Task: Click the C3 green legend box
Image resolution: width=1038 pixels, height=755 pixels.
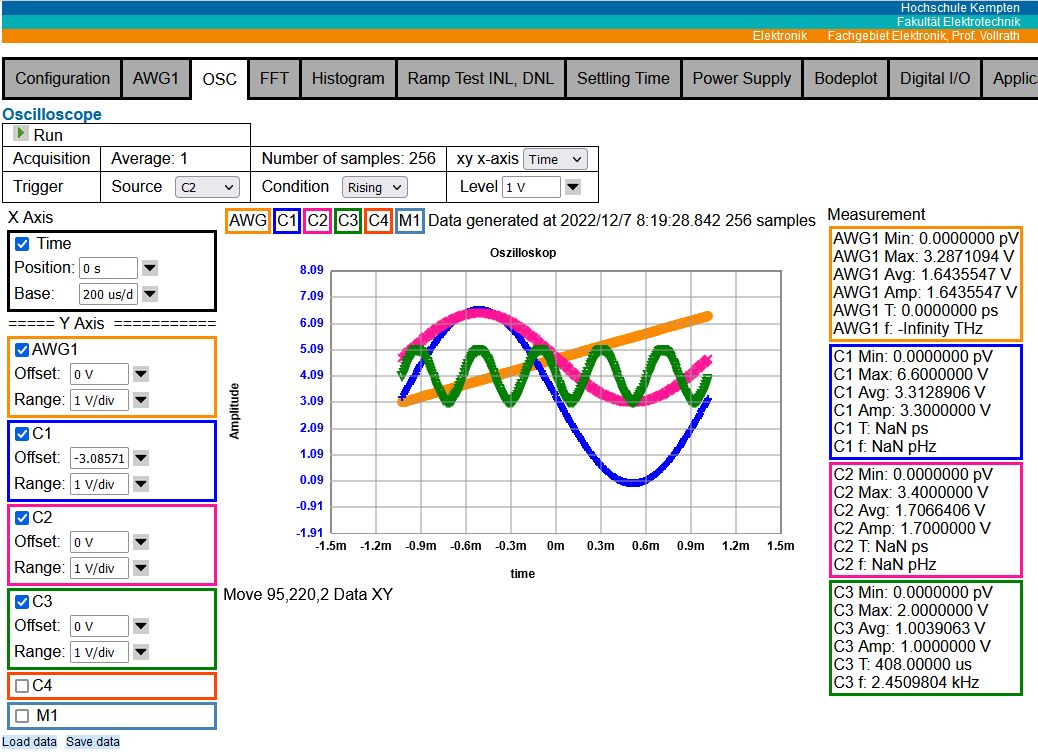Action: (348, 220)
